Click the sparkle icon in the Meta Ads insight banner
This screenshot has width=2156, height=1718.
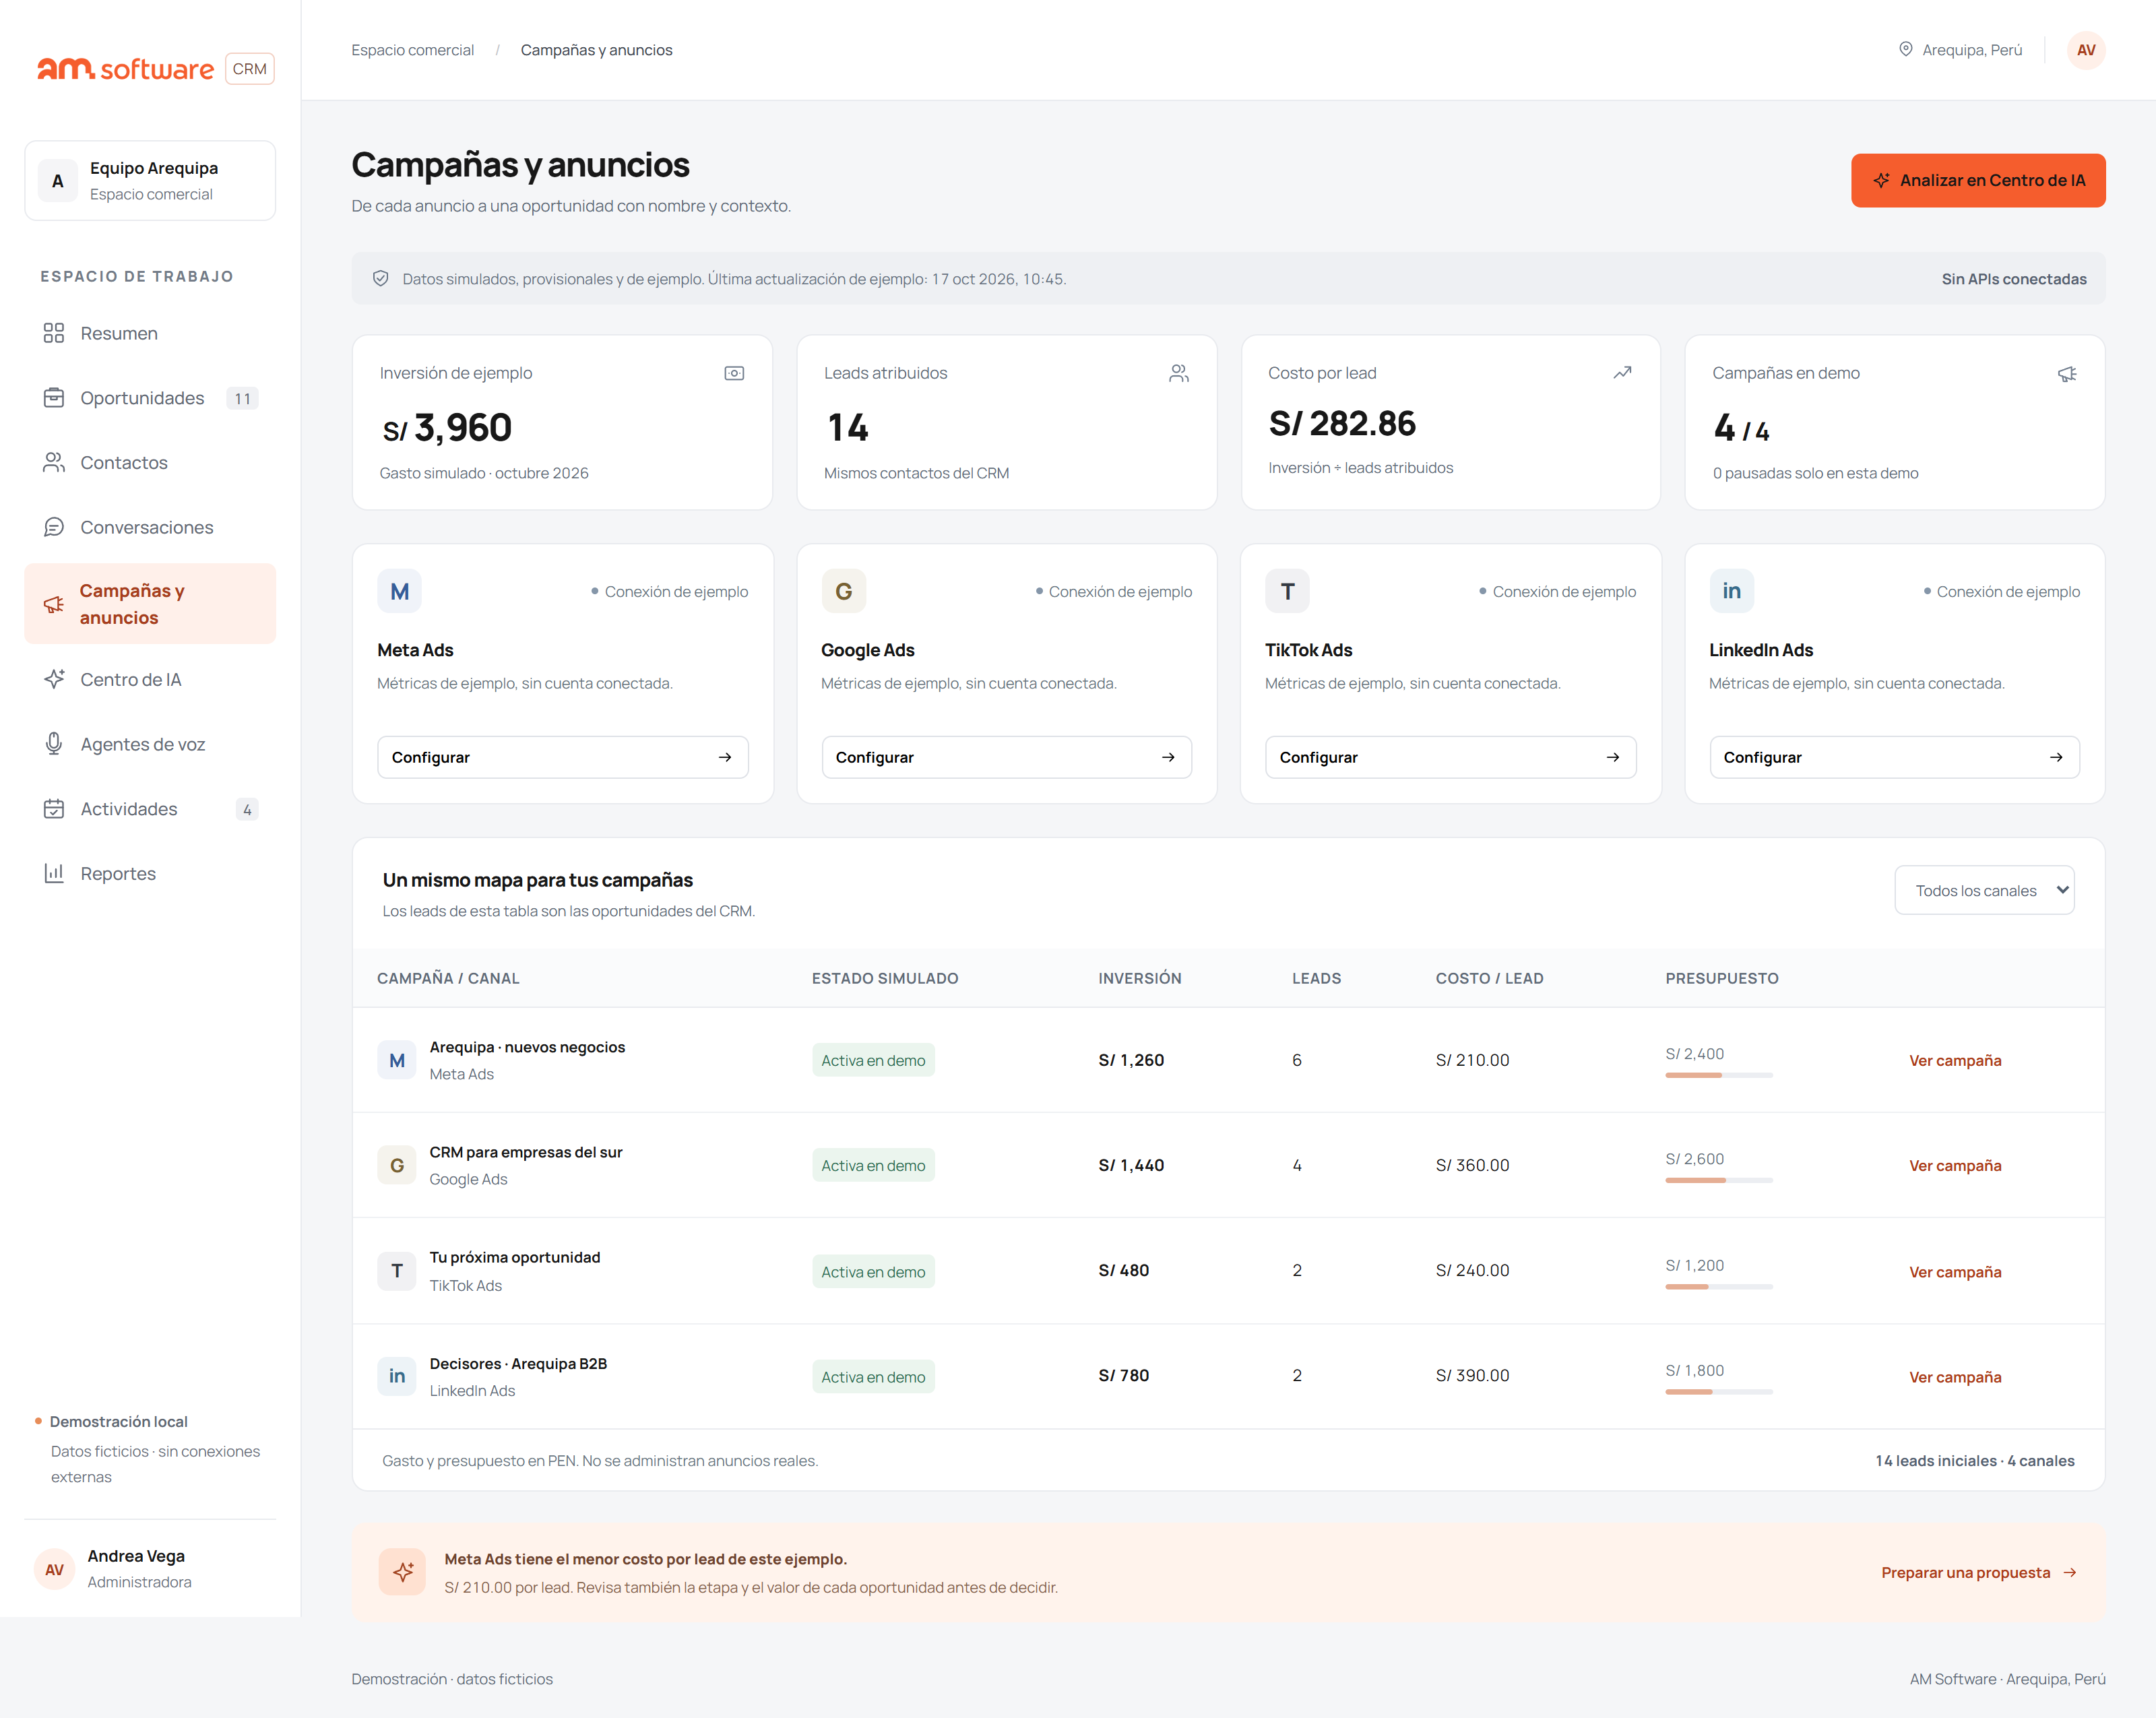tap(403, 1572)
